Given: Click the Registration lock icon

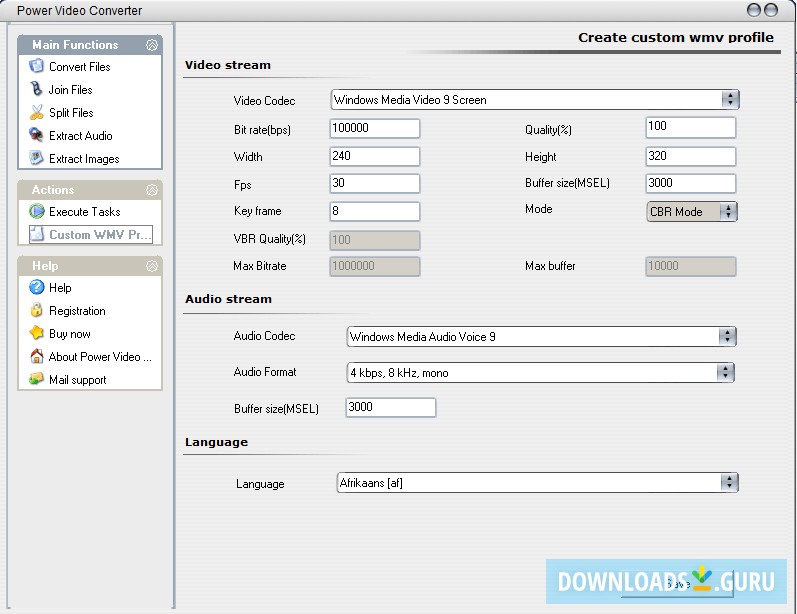Looking at the screenshot, I should coord(37,310).
